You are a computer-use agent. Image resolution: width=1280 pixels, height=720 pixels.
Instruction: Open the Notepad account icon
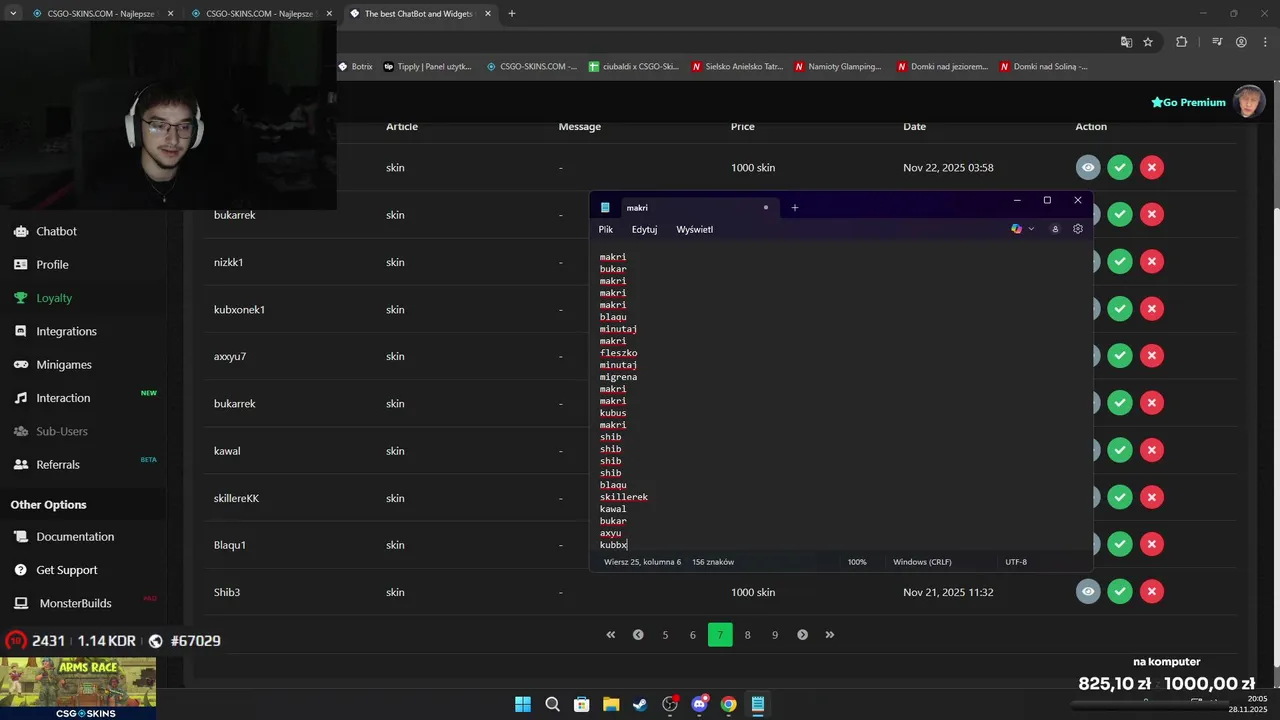tap(1055, 229)
